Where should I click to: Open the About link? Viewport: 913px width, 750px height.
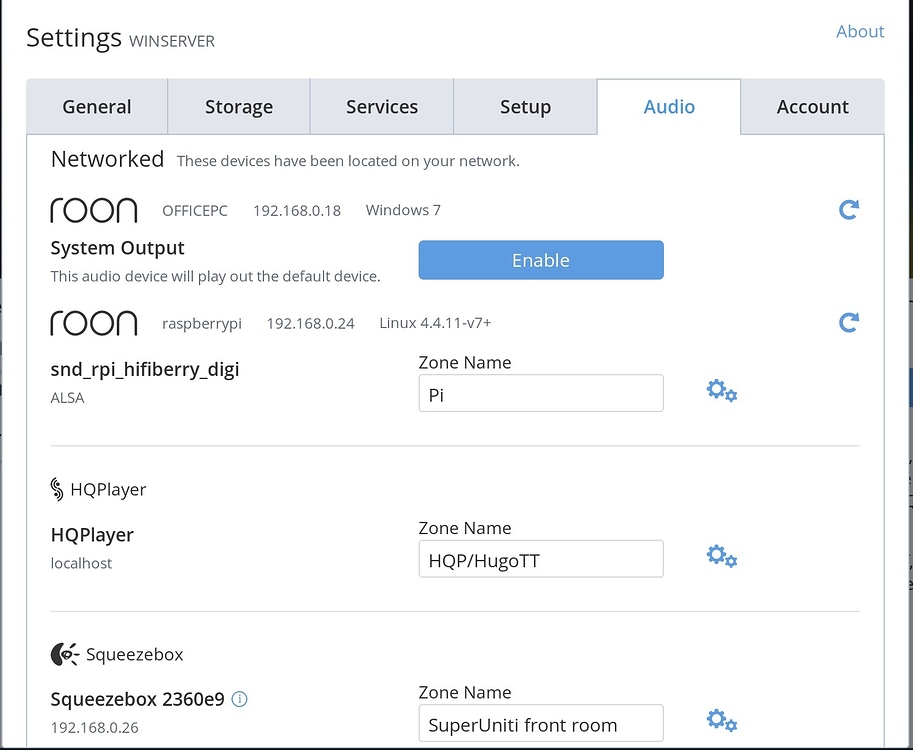click(859, 31)
